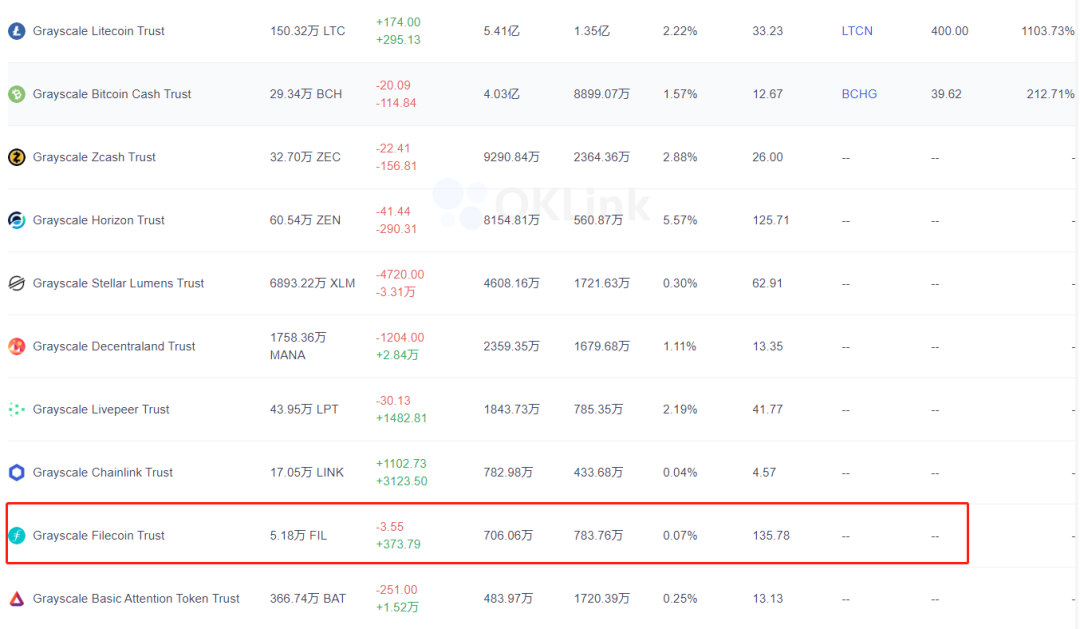This screenshot has width=1080, height=629.
Task: Click the -156.81 Zcash change value
Action: tap(396, 166)
